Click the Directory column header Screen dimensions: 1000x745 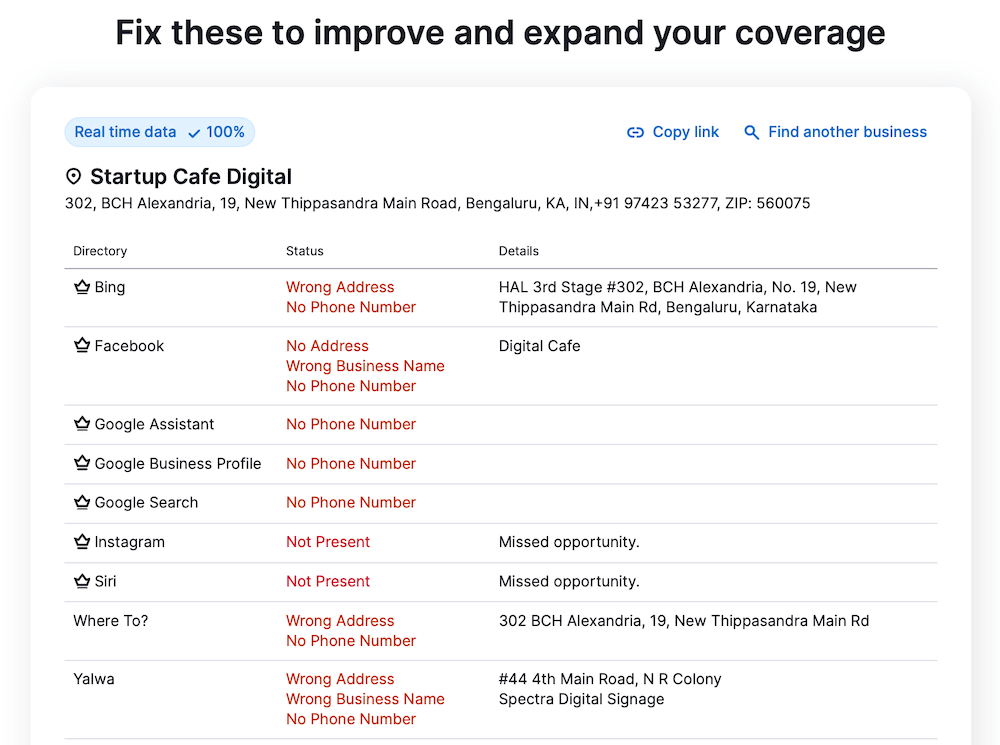pos(100,251)
